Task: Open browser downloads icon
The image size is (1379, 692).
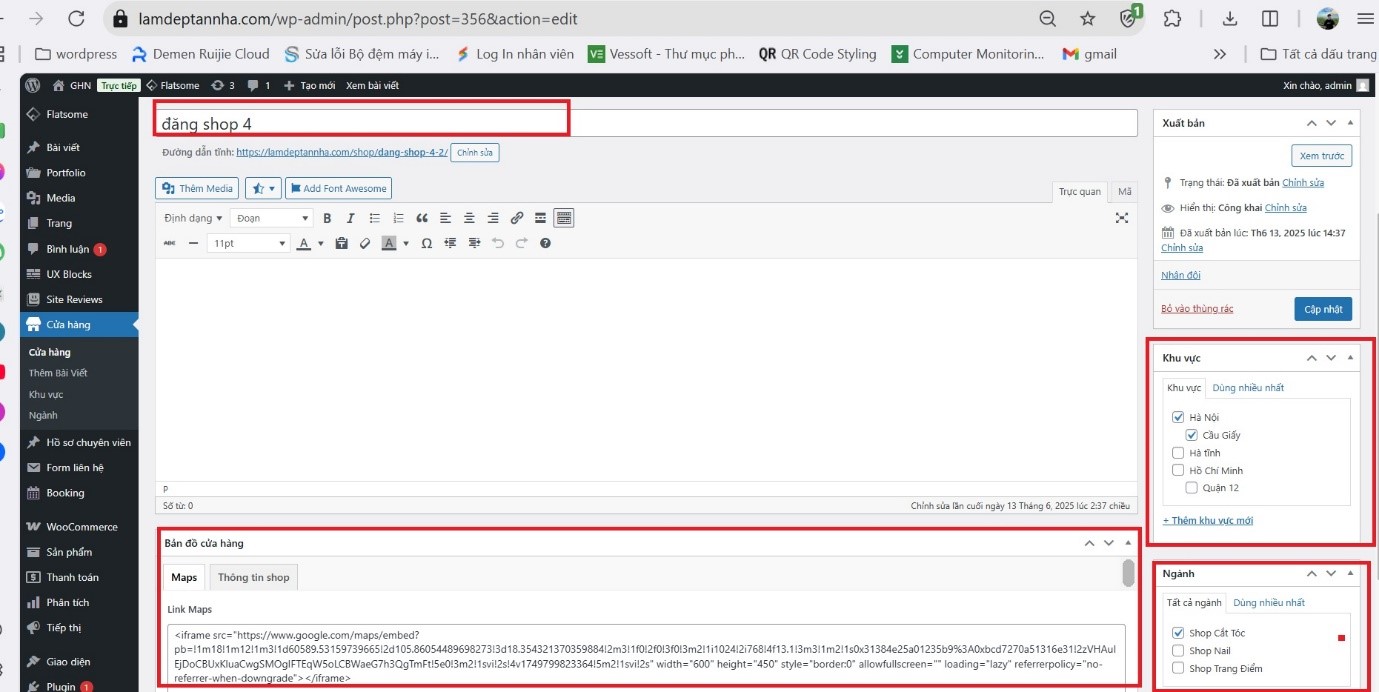Action: (x=1230, y=19)
